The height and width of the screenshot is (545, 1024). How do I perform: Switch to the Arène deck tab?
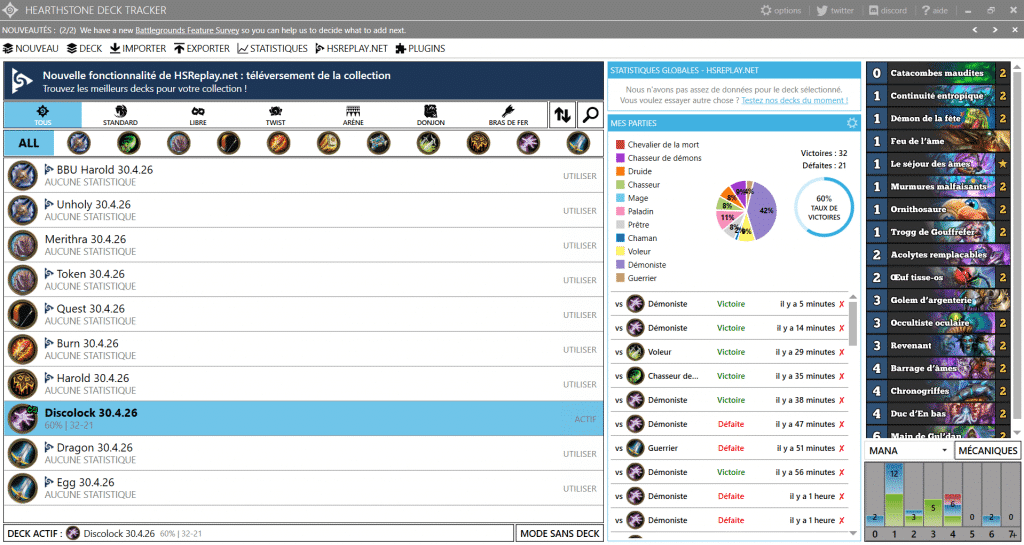353,115
